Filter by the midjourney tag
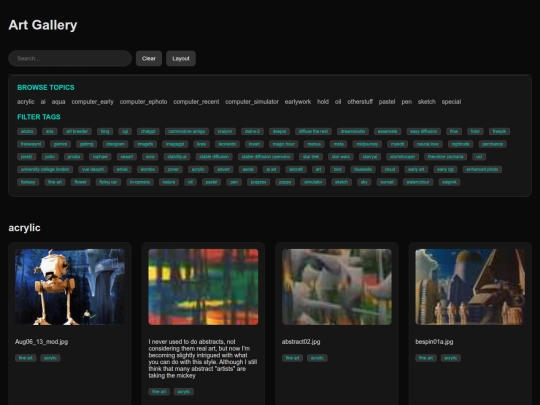This screenshot has width=540, height=405. [x=367, y=144]
